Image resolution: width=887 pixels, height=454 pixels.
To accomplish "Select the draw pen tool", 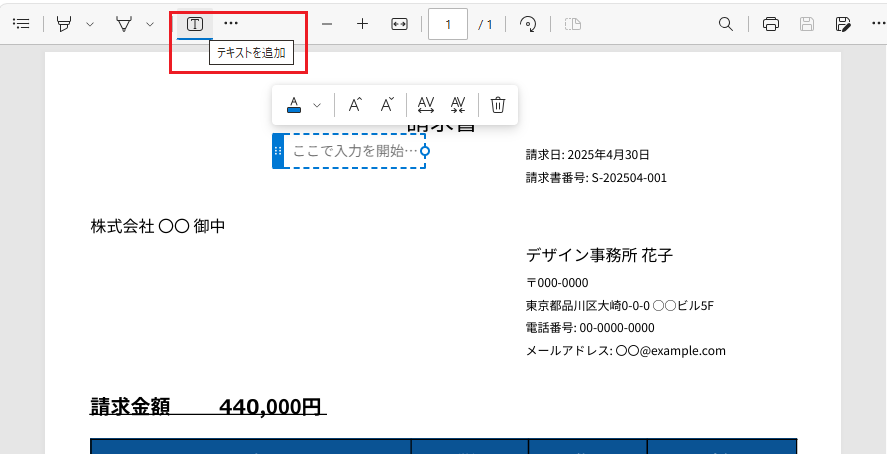I will (124, 24).
